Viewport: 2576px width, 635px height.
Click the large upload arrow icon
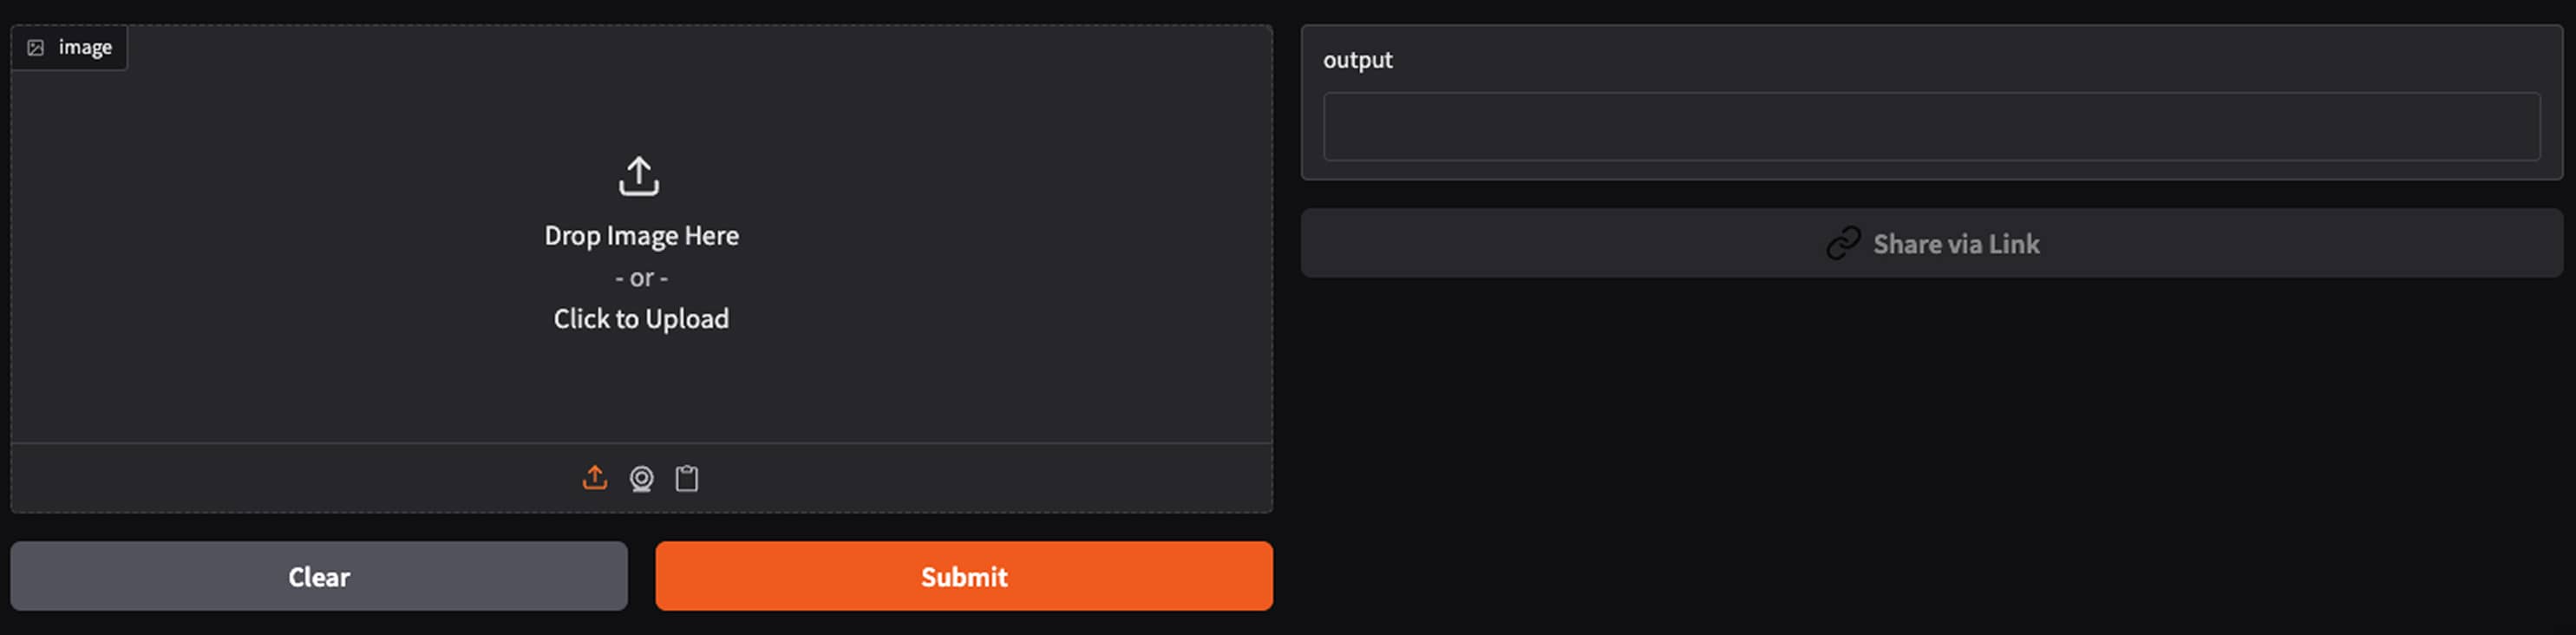[x=639, y=176]
